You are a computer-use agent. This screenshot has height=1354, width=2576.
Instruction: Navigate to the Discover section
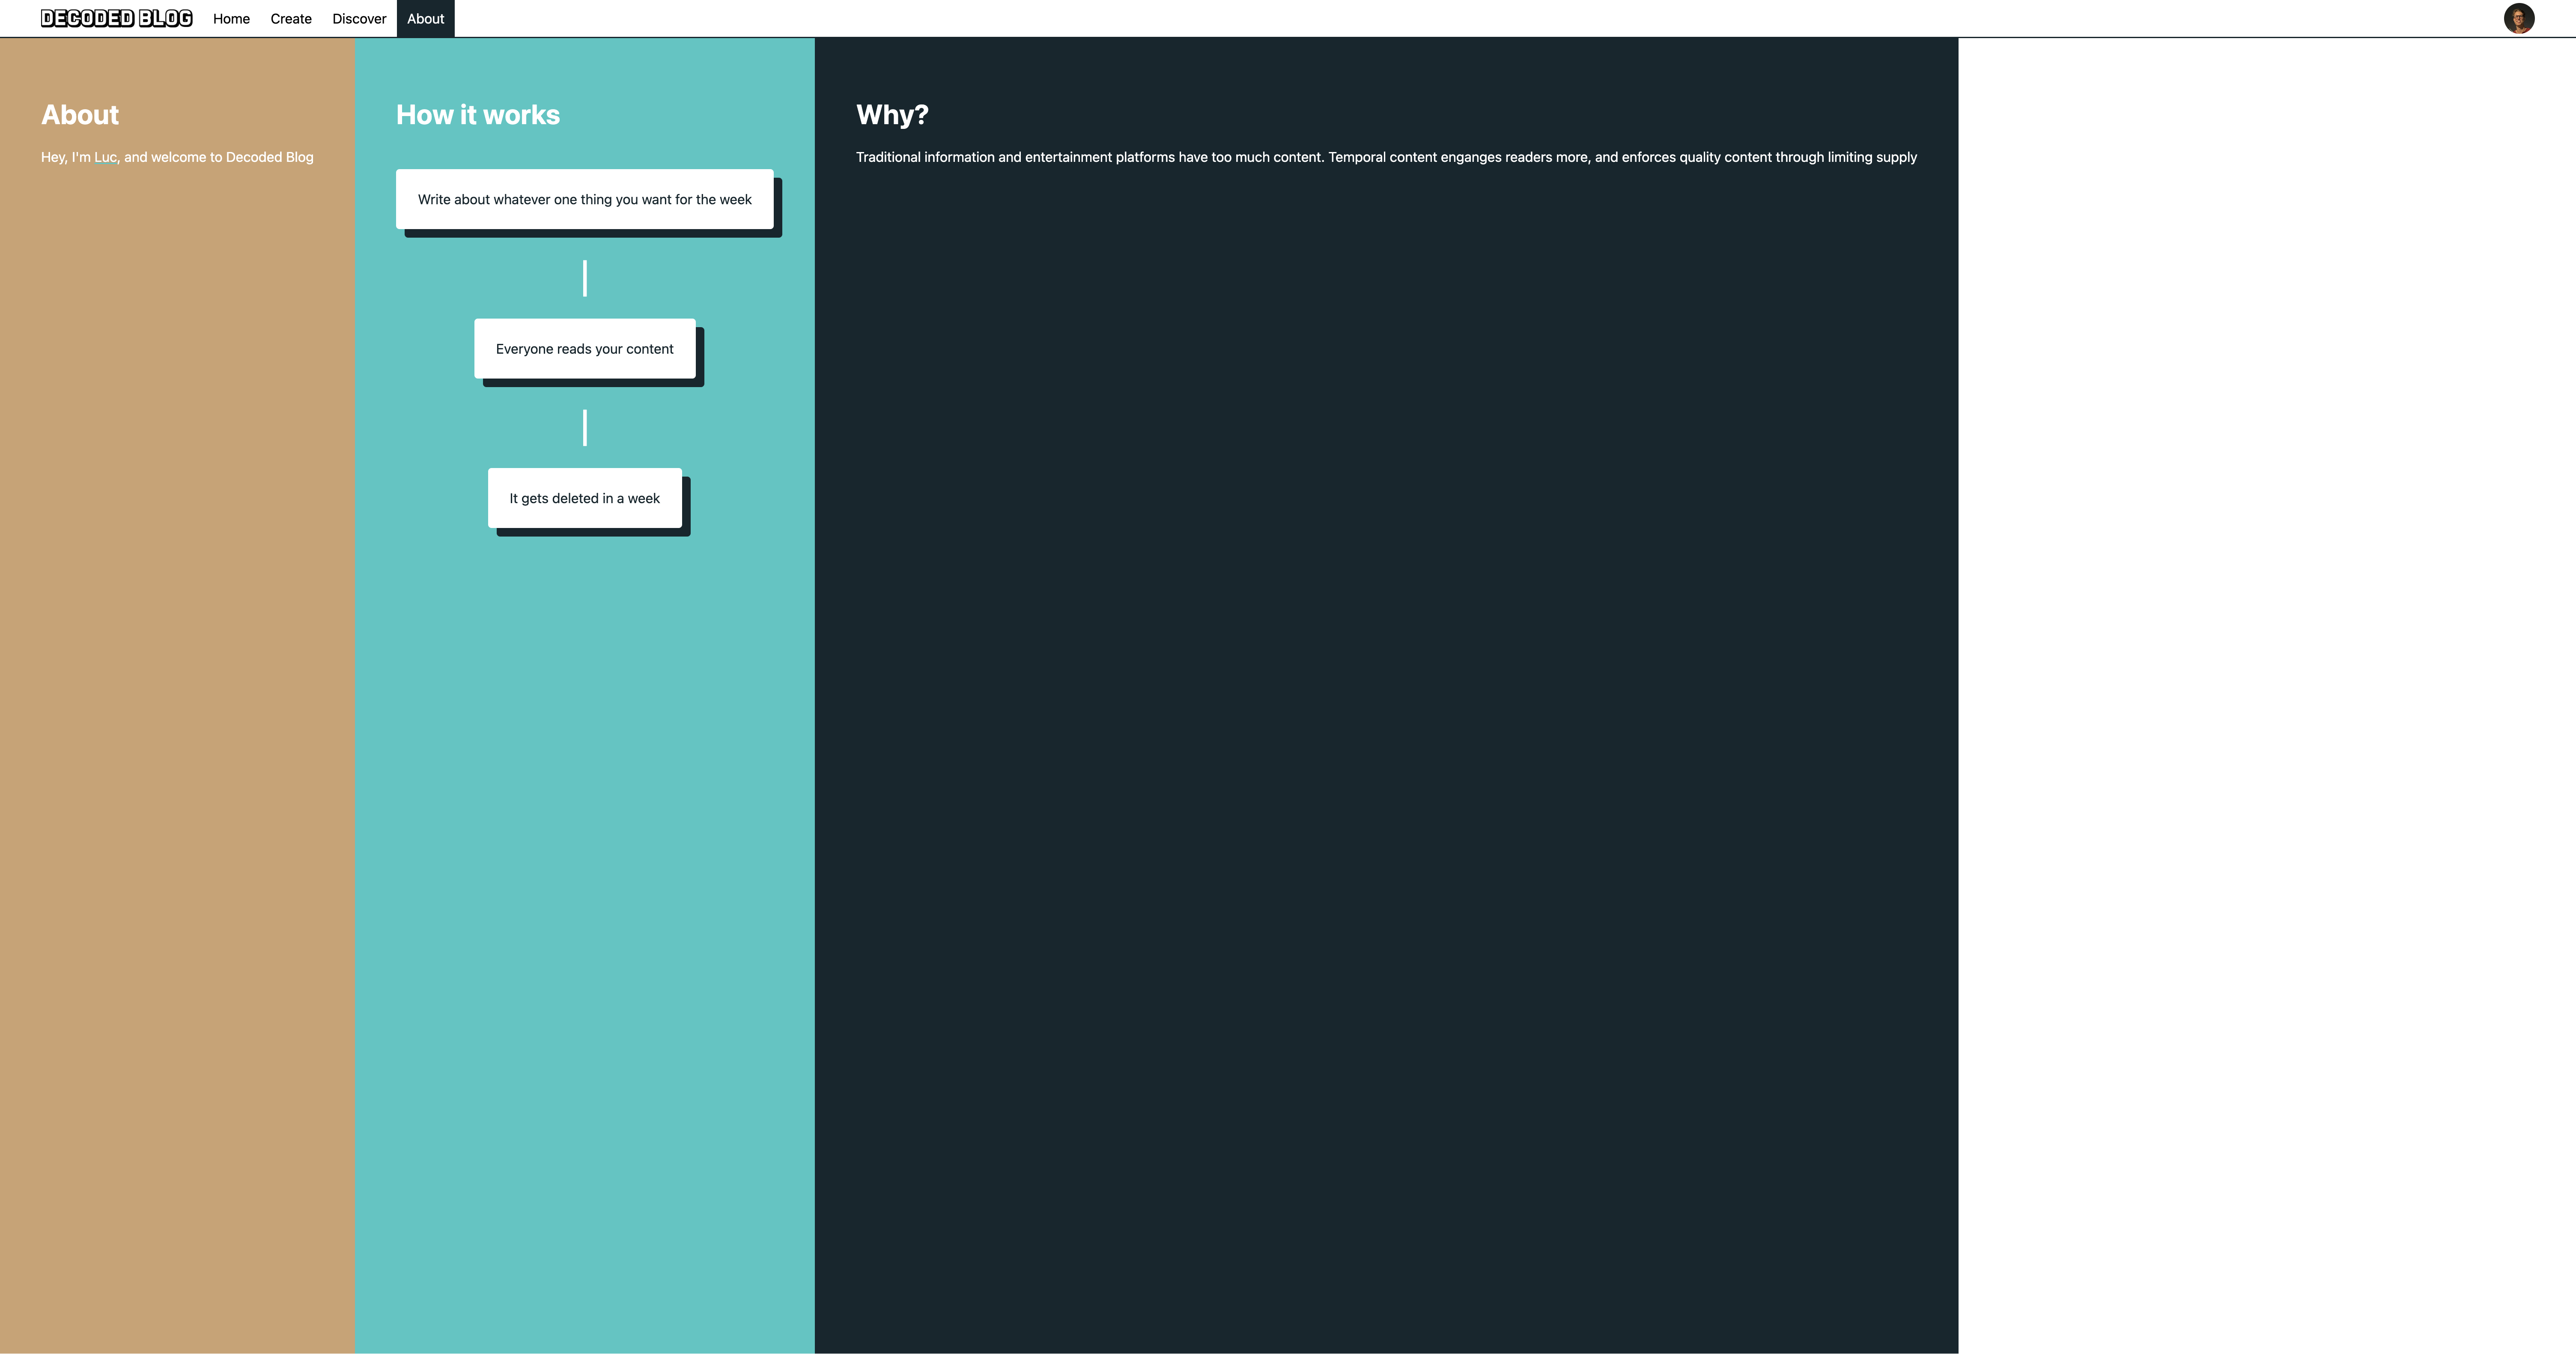[x=358, y=18]
